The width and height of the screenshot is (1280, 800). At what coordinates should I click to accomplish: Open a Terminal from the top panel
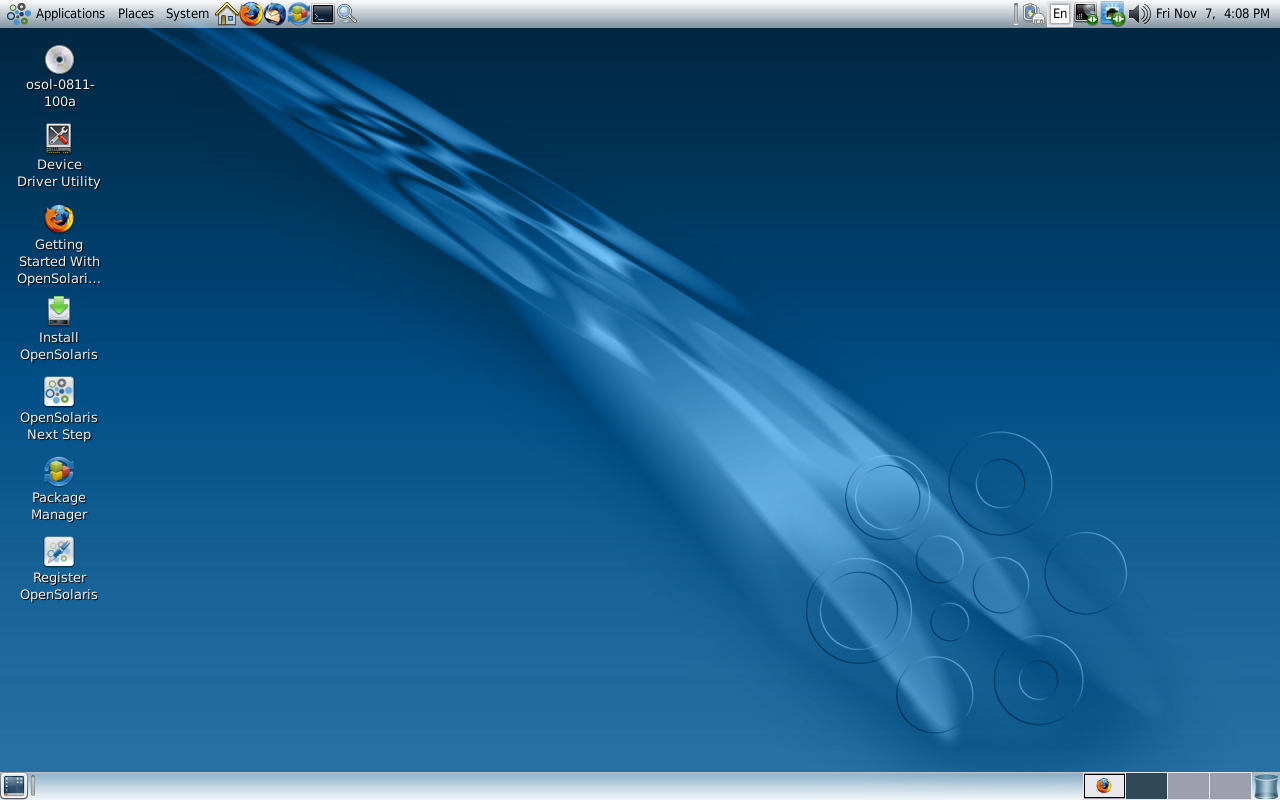click(322, 13)
